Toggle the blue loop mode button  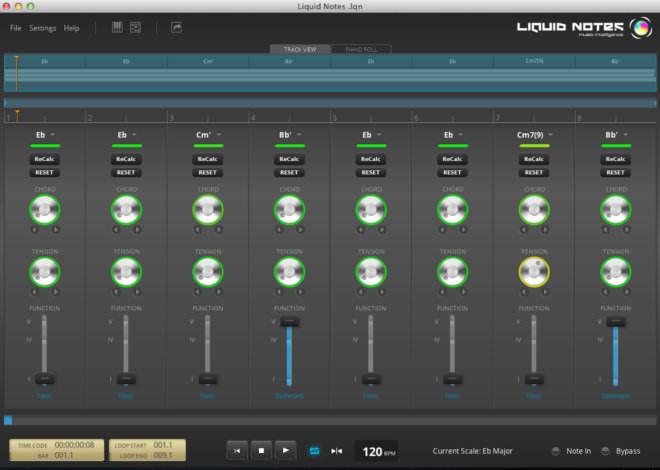pos(314,451)
